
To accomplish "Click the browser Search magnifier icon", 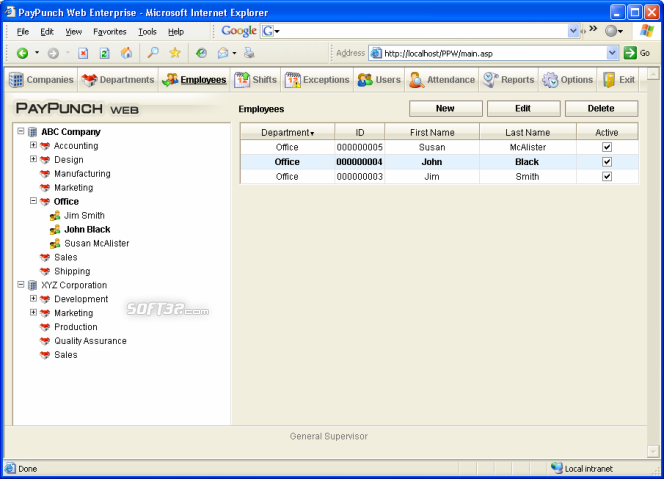I will coord(152,53).
